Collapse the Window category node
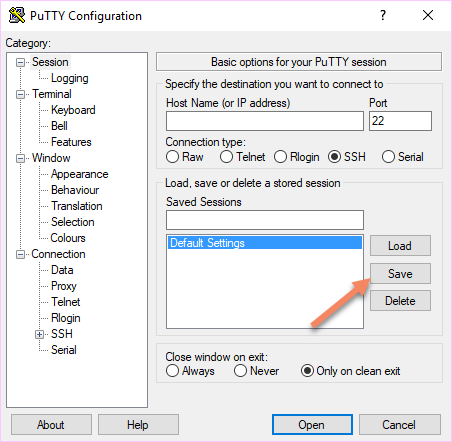 click(x=21, y=158)
